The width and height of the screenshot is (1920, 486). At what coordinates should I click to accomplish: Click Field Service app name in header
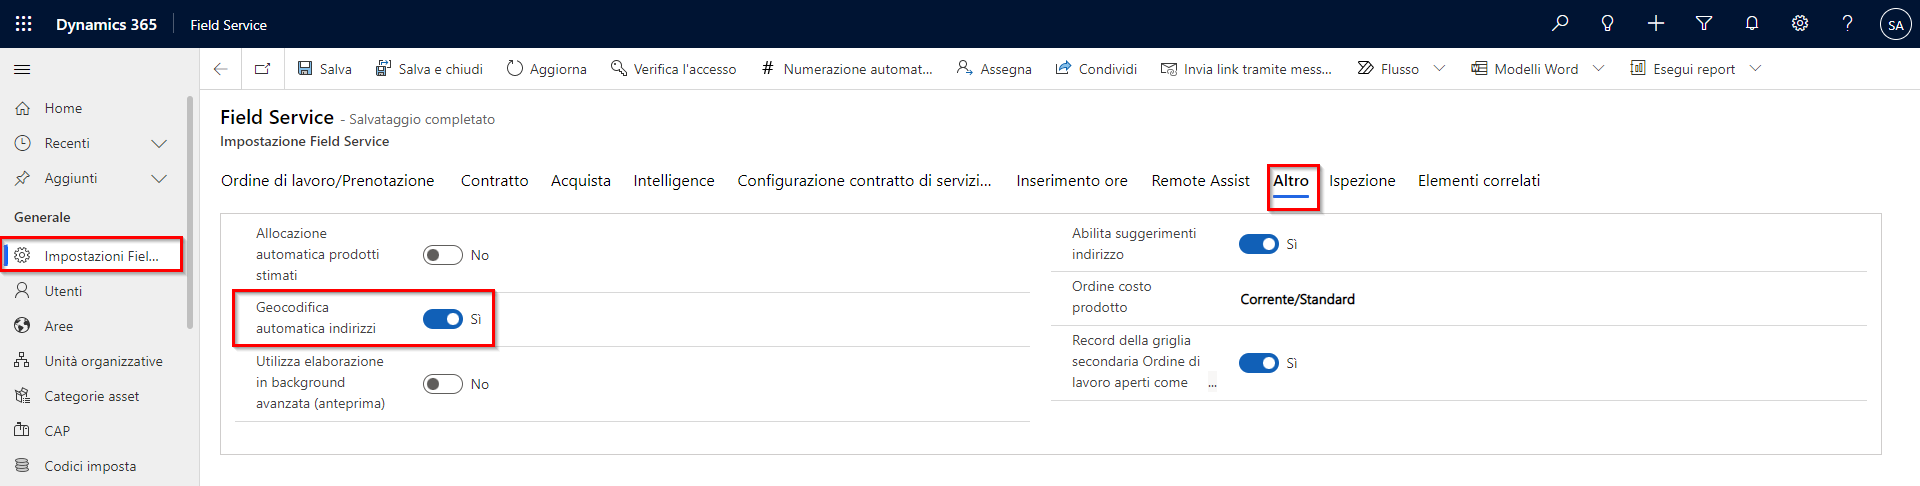[229, 25]
